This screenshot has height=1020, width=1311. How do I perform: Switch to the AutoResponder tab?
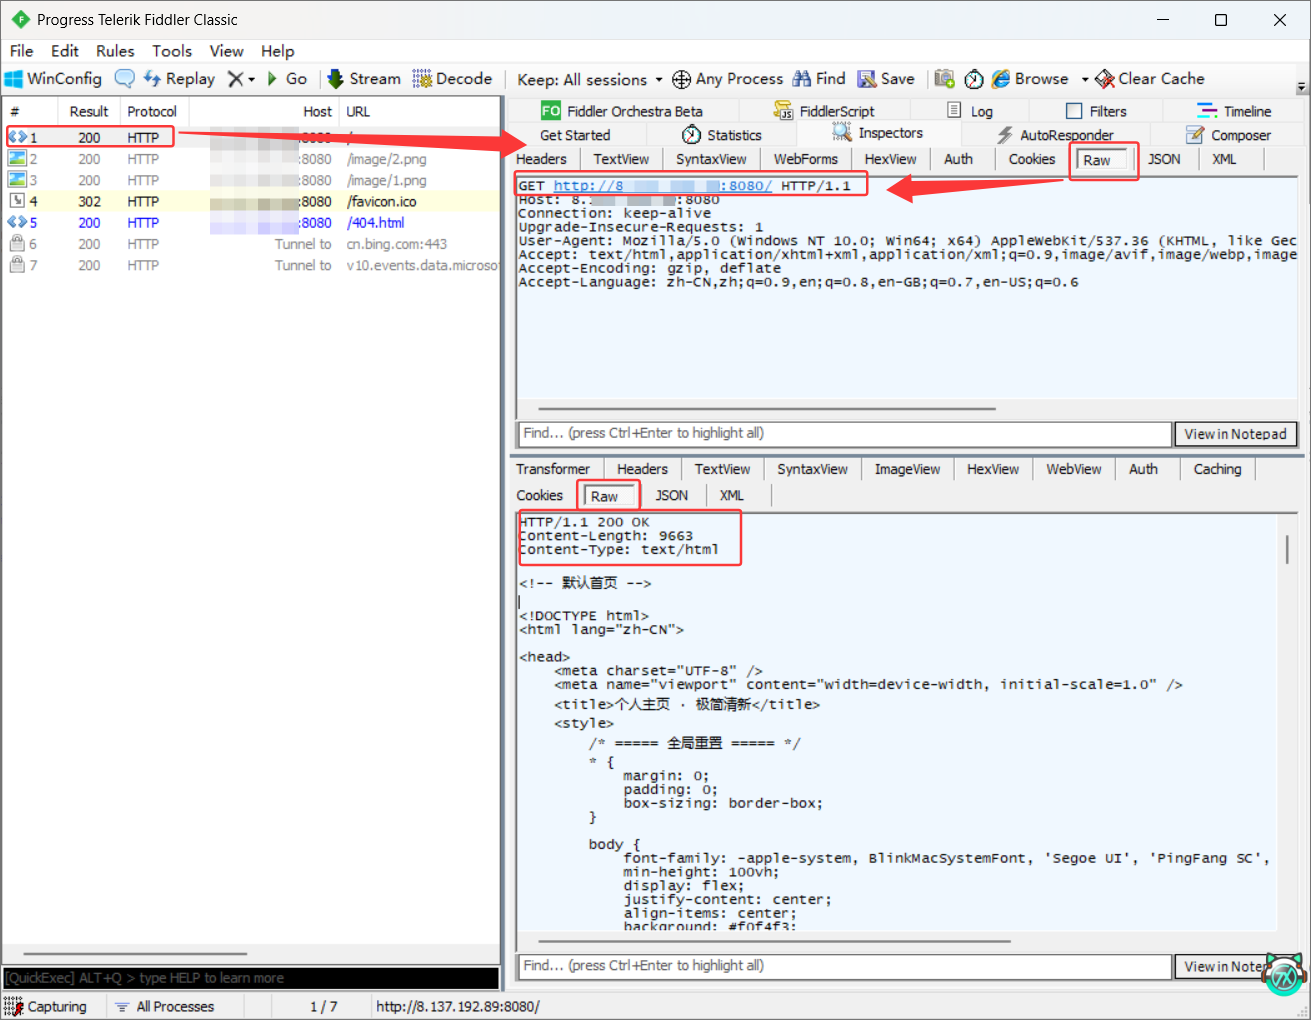(x=1055, y=135)
